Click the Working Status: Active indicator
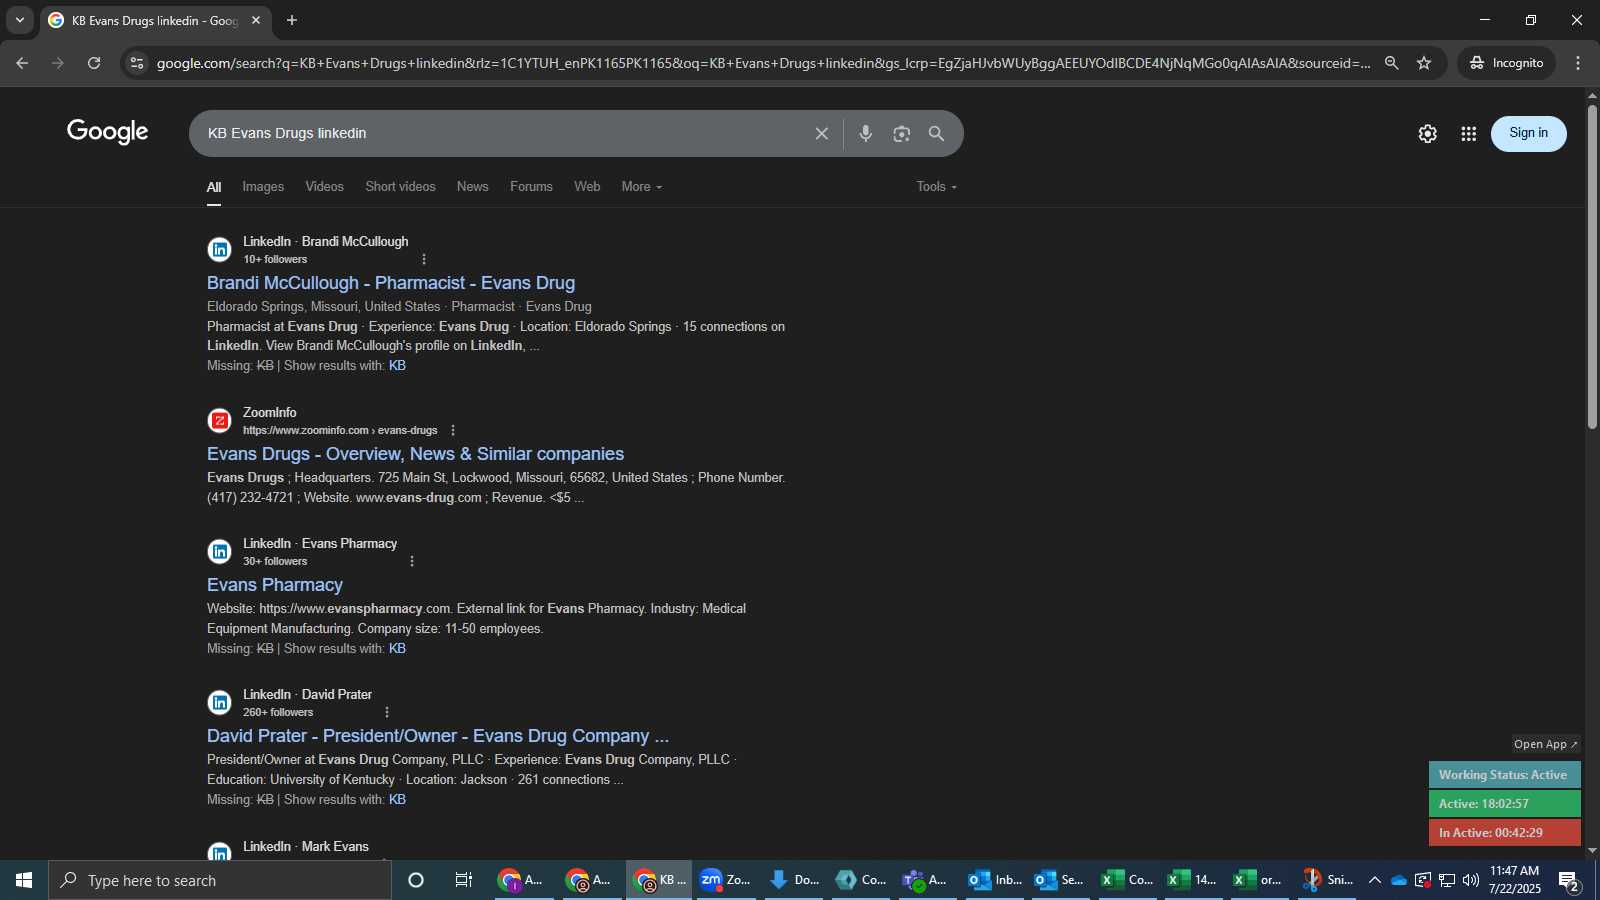 (x=1504, y=775)
